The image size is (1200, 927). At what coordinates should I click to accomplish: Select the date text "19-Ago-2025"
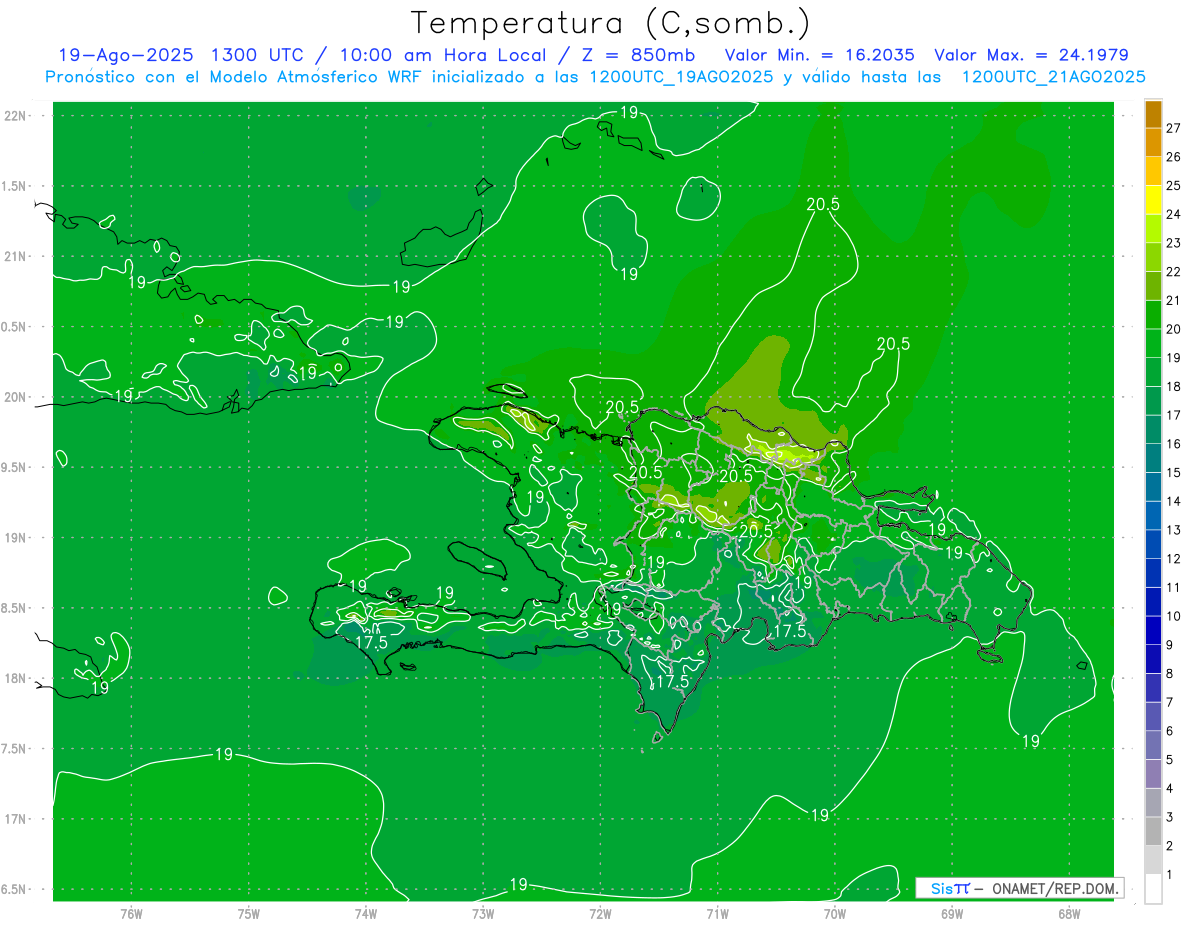click(x=126, y=55)
